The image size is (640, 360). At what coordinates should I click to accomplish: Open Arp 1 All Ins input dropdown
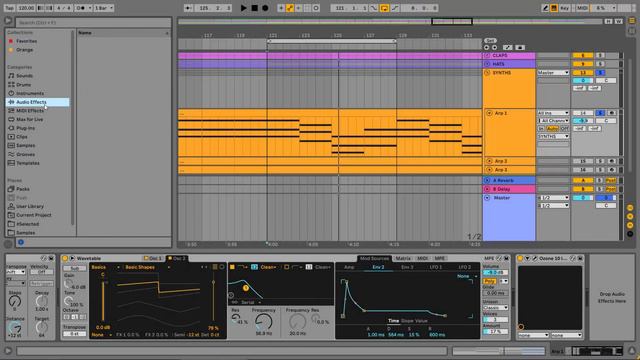coord(553,113)
